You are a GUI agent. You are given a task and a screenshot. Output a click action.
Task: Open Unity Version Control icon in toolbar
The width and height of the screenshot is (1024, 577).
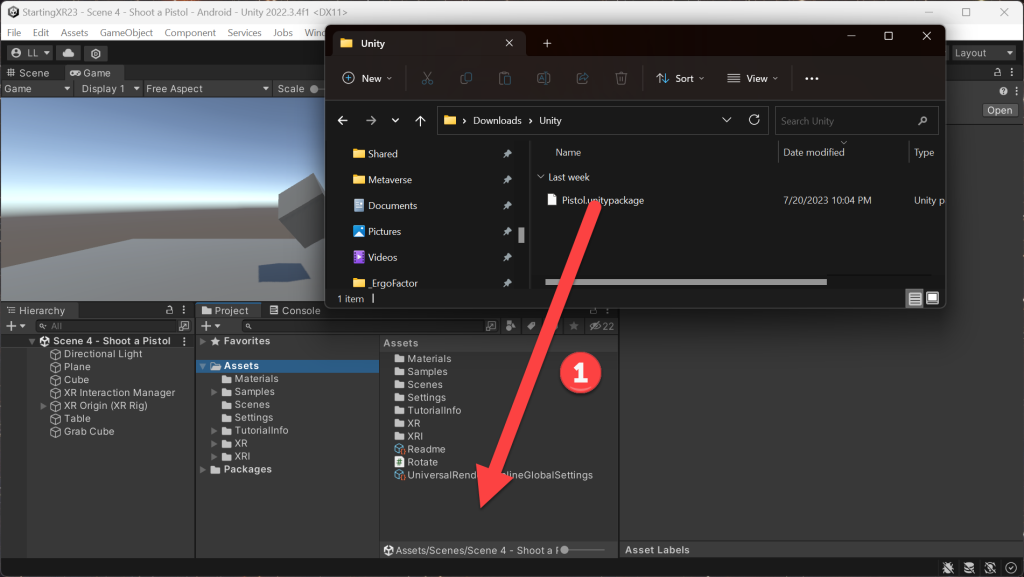[x=95, y=53]
